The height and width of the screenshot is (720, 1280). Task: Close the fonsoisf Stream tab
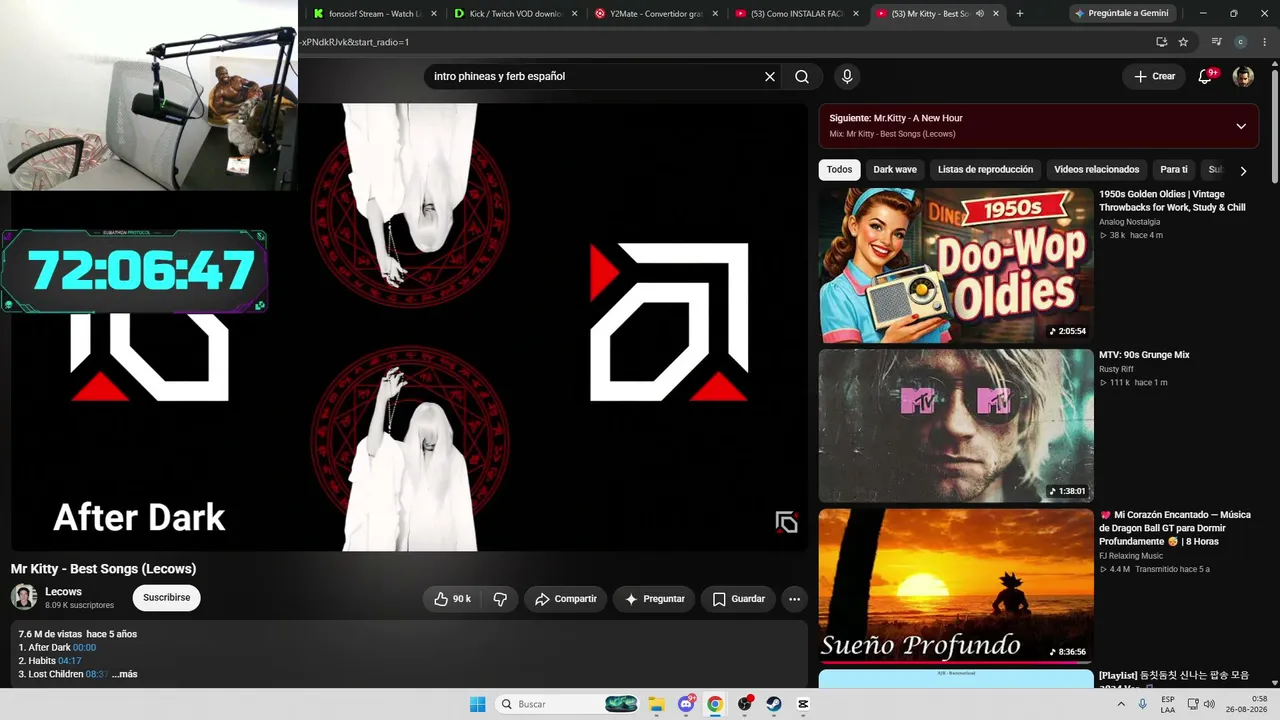coord(434,14)
